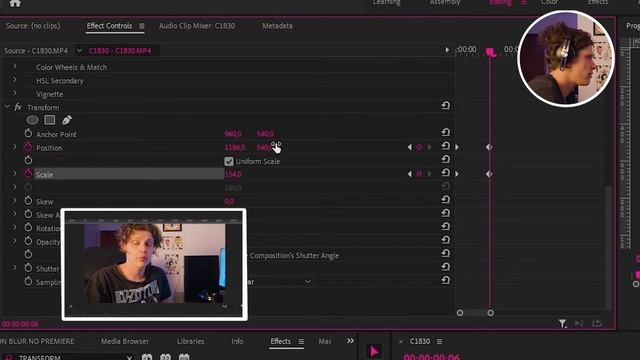Go to next Position keyframe
The image size is (640, 360).
pos(429,147)
